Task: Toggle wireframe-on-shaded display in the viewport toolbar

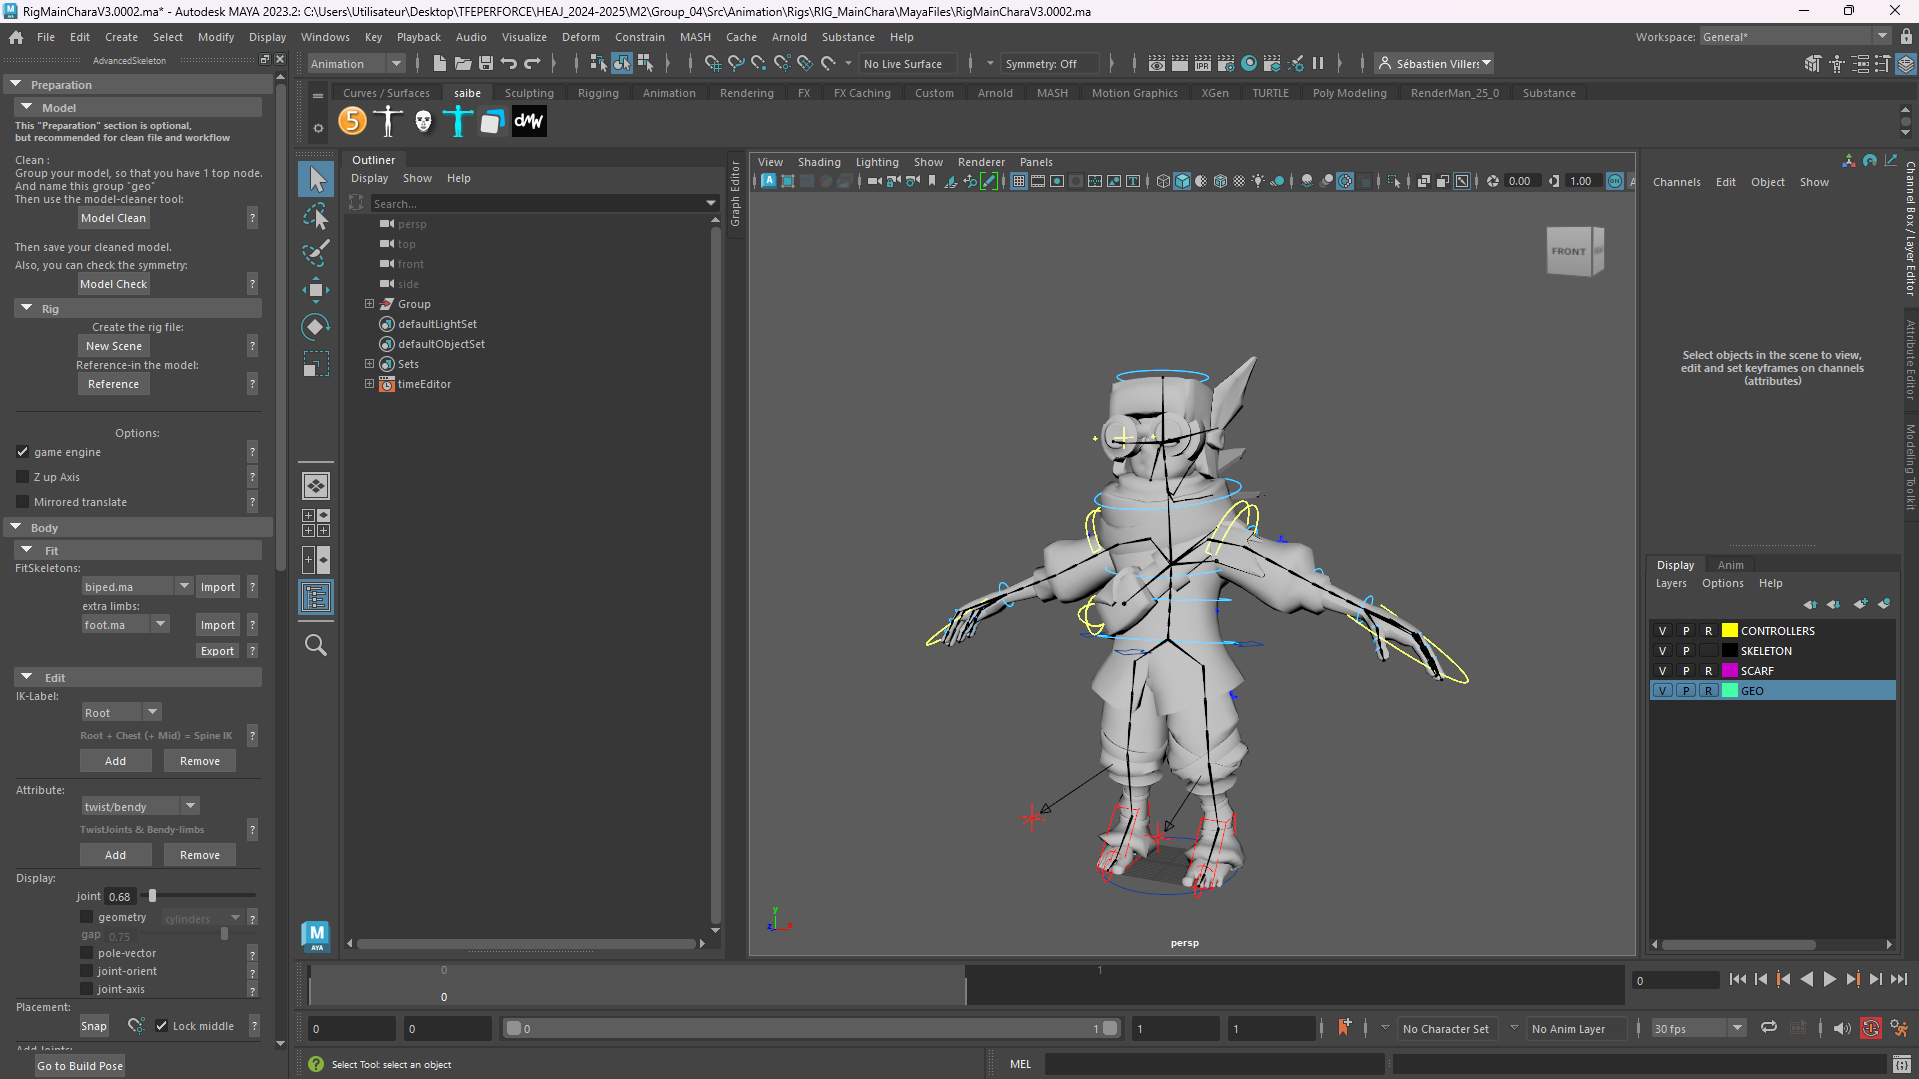Action: (x=1219, y=182)
